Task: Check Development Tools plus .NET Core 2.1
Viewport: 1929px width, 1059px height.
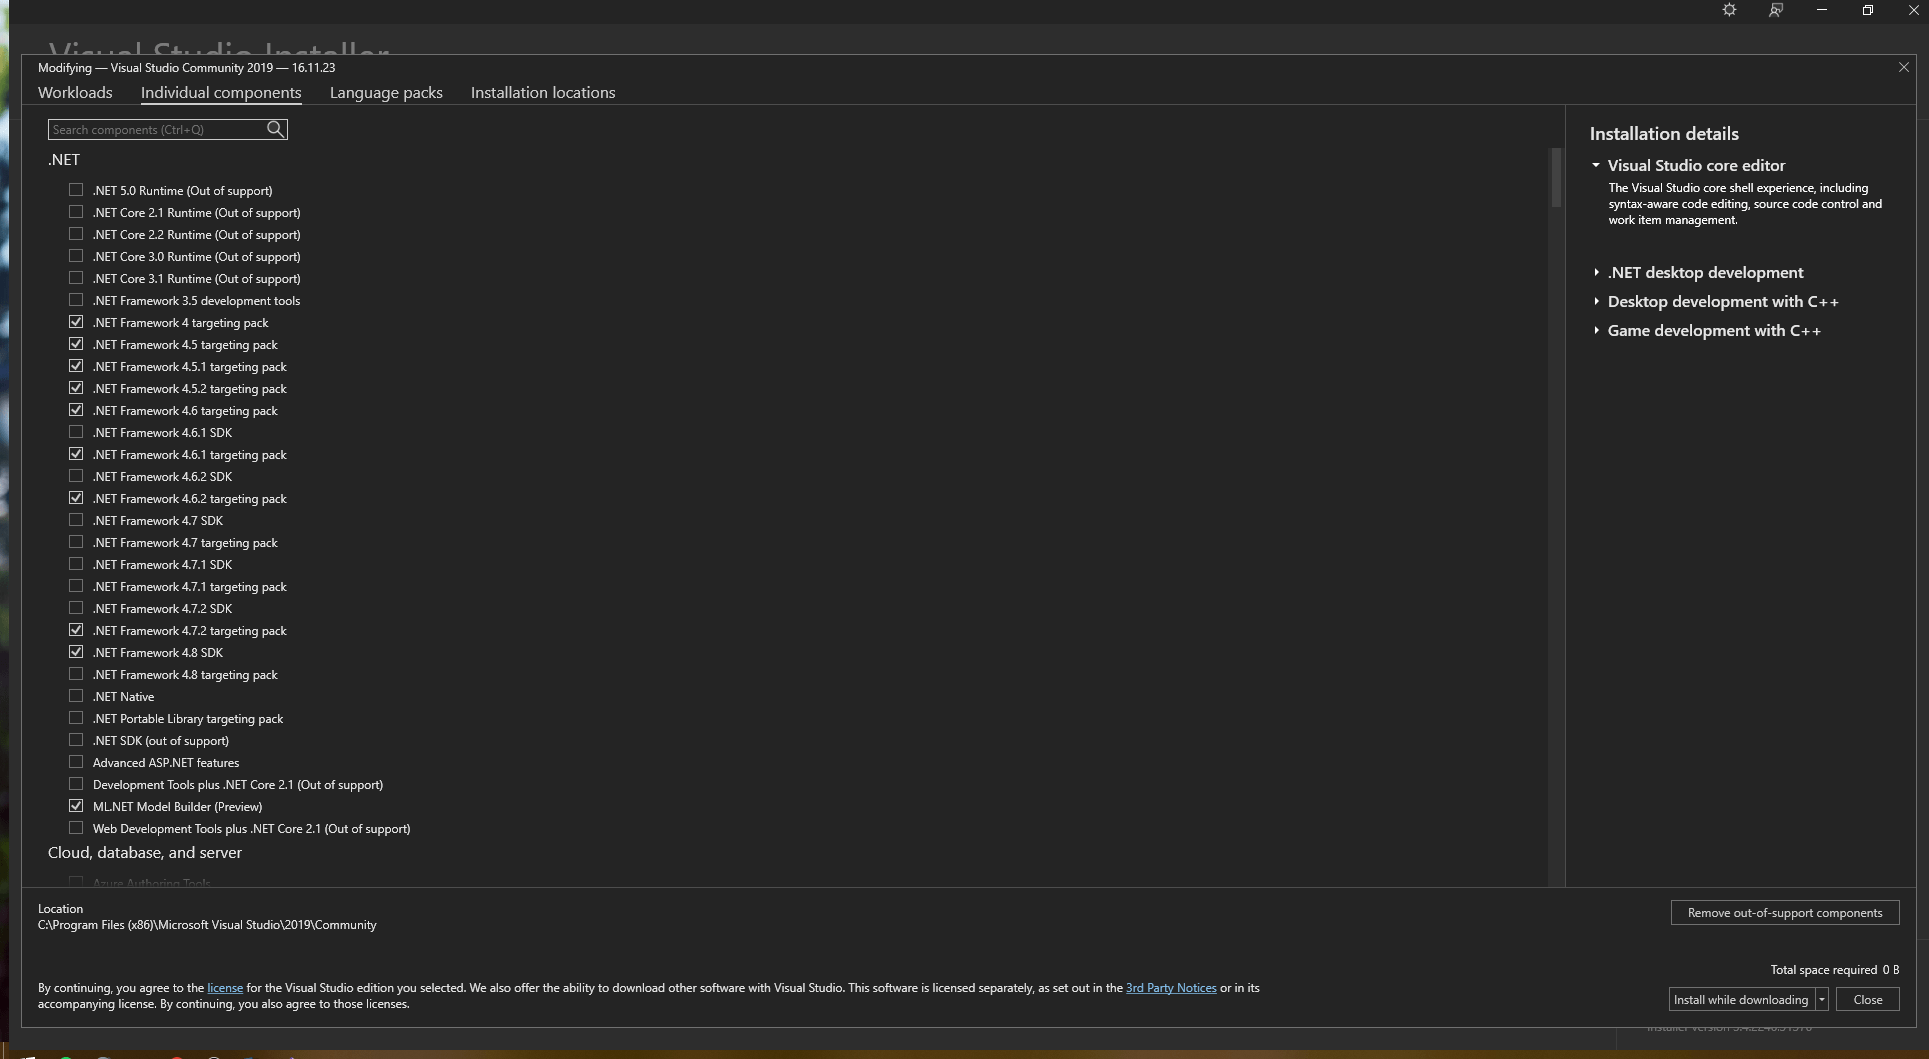Action: coord(76,784)
